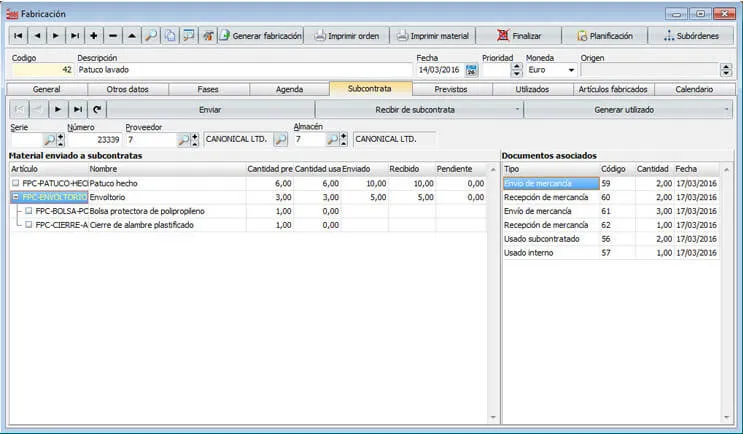Click the Tipo column header
Screen dimensions: 743x434
click(x=551, y=169)
